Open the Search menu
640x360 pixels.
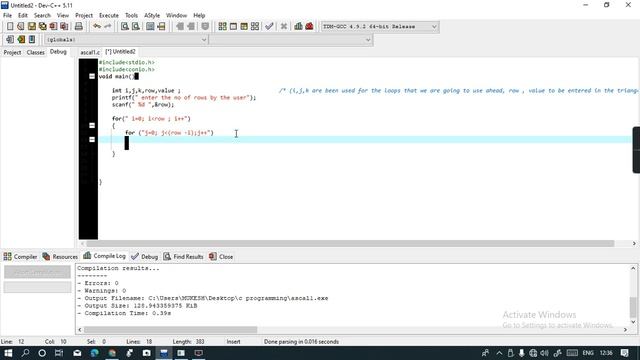pos(42,15)
